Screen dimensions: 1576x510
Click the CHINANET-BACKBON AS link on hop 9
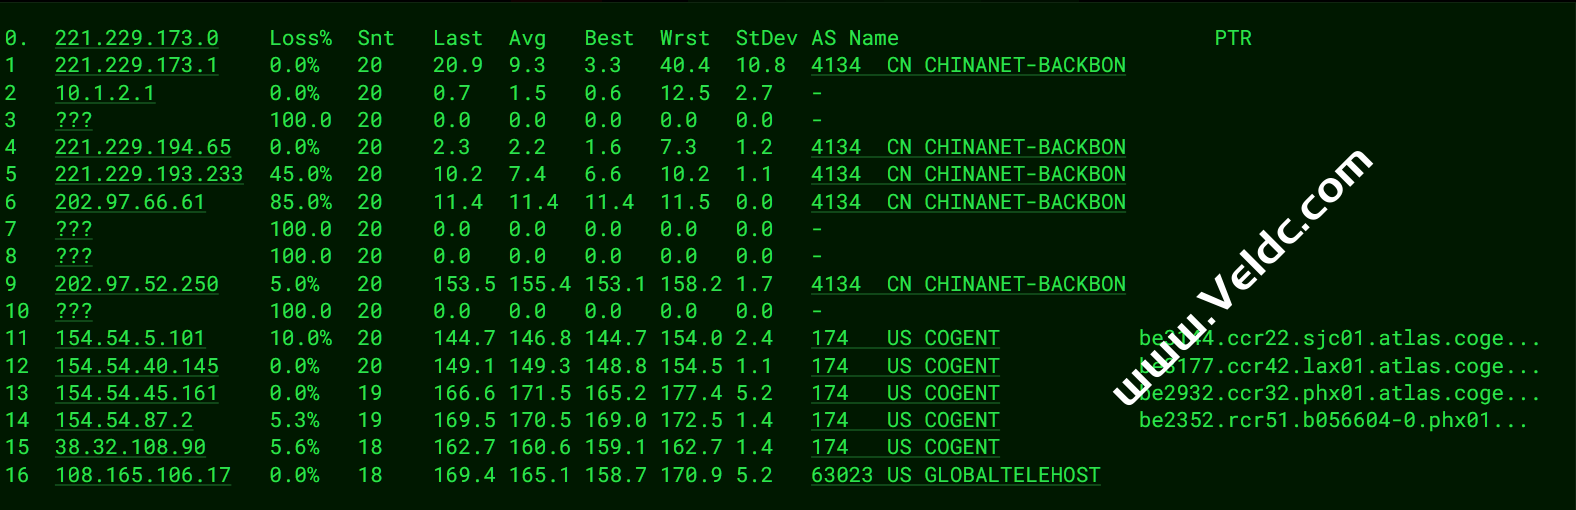(x=968, y=284)
